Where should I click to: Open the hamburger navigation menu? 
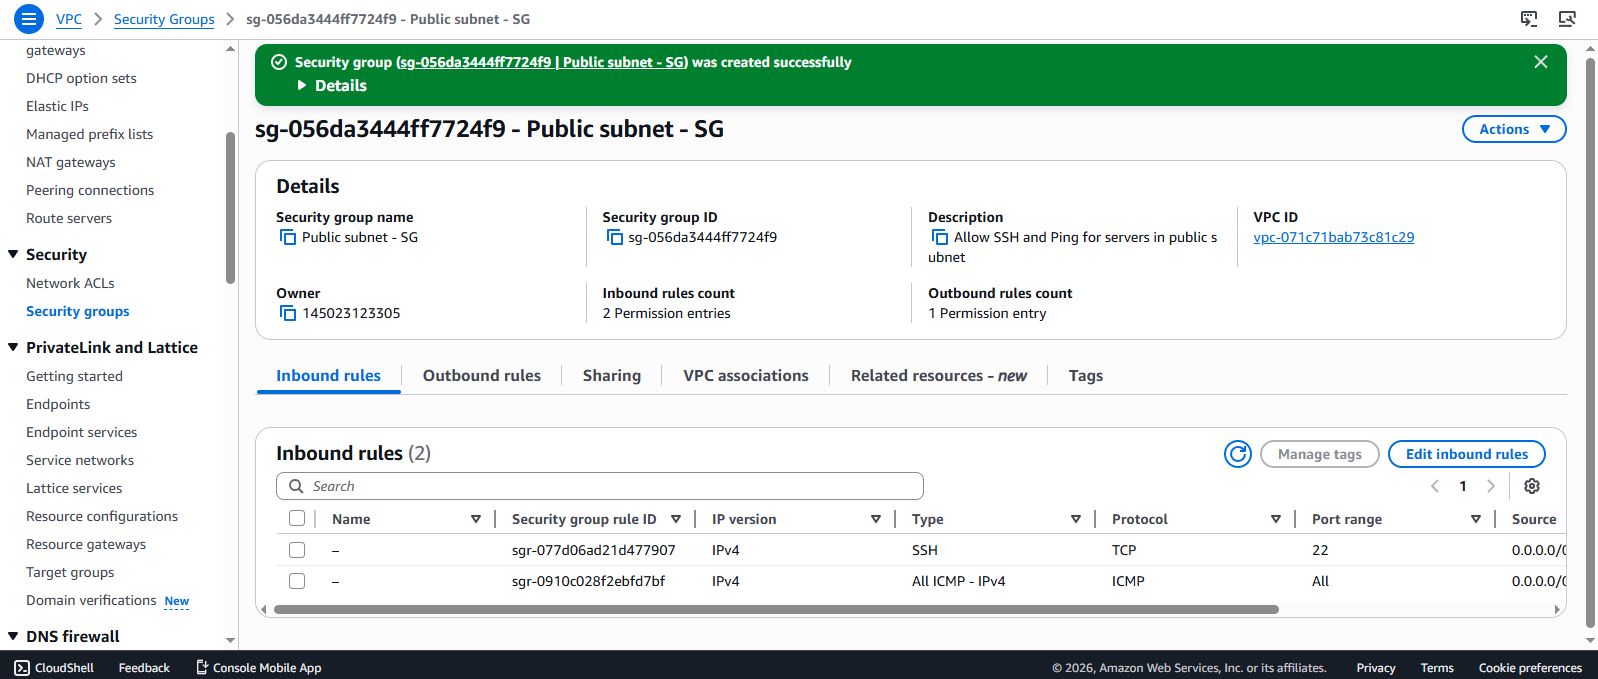tap(28, 19)
